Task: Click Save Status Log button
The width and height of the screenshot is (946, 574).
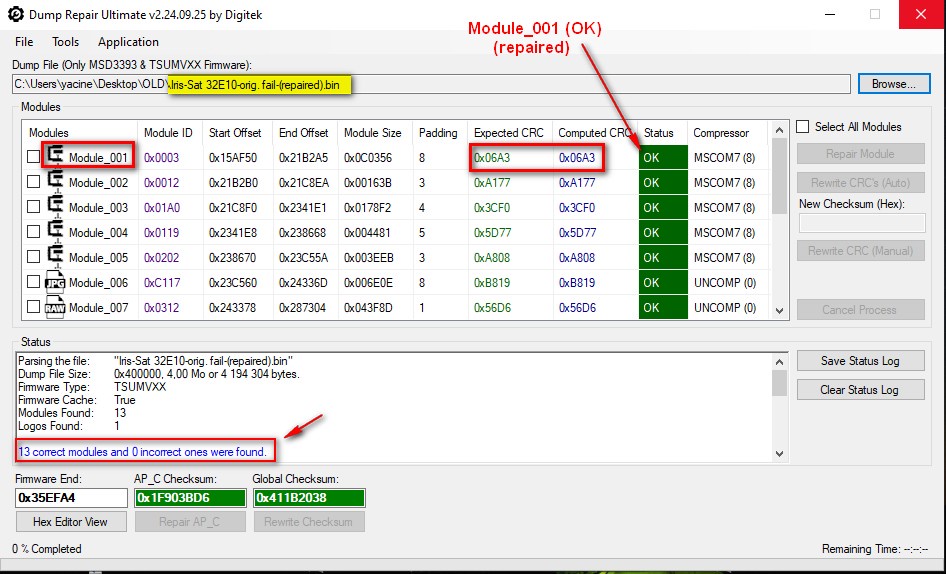Action: coord(860,361)
